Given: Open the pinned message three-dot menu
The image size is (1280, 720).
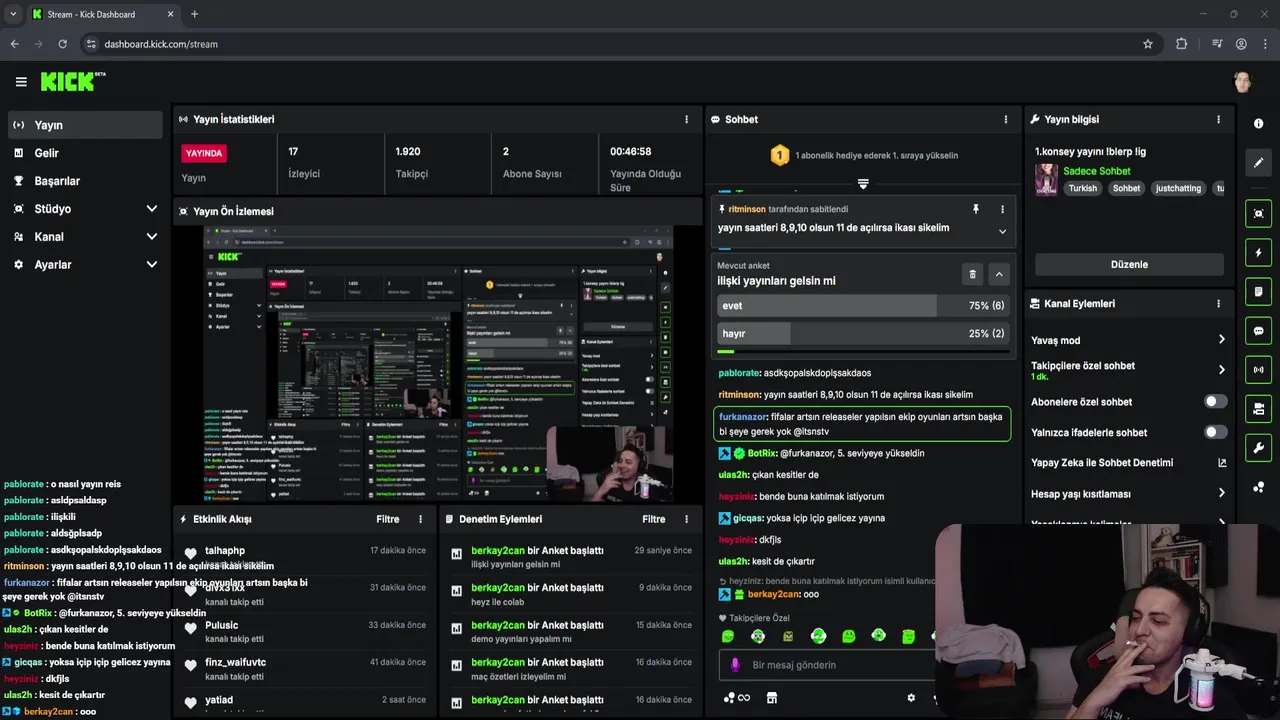Looking at the screenshot, I should click(x=1002, y=209).
